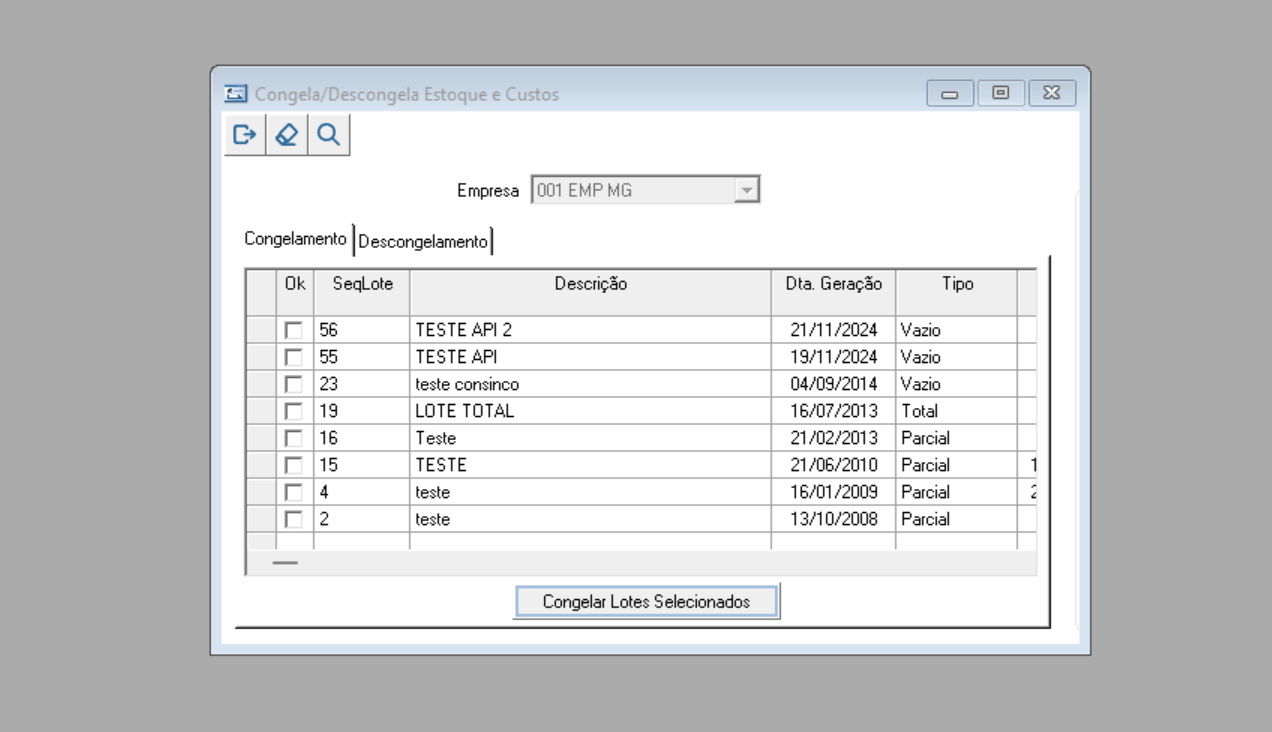Click the Parcial cell of lot 16
Viewport: 1272px width, 732px height.
pyautogui.click(x=957, y=438)
